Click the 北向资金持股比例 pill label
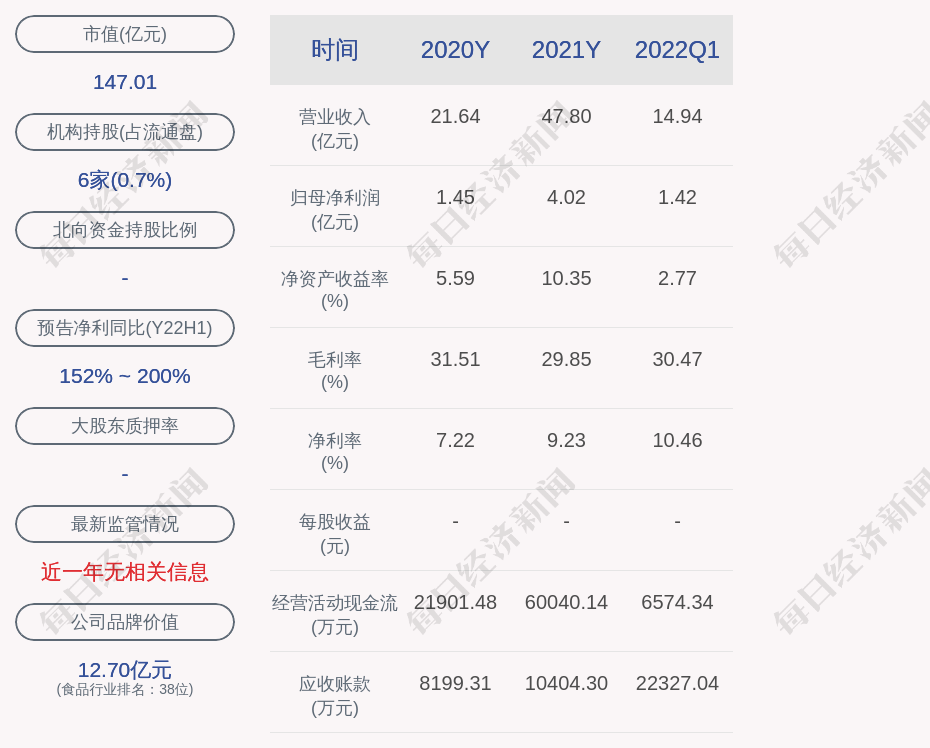The height and width of the screenshot is (748, 930). click(x=125, y=230)
